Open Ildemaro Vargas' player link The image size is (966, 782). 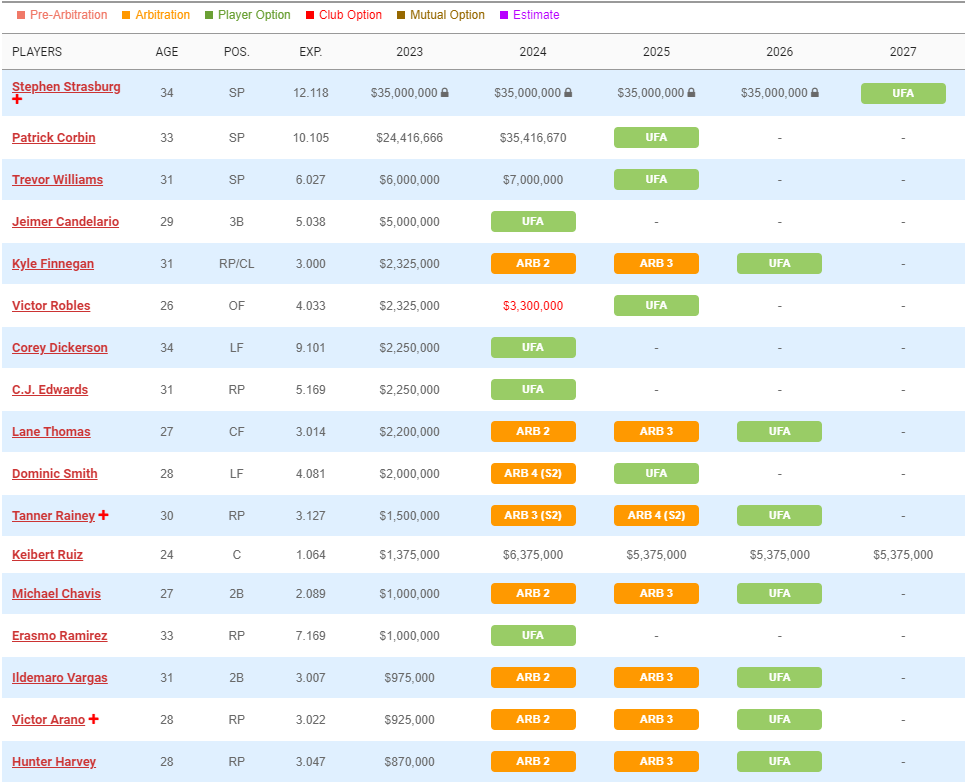60,678
